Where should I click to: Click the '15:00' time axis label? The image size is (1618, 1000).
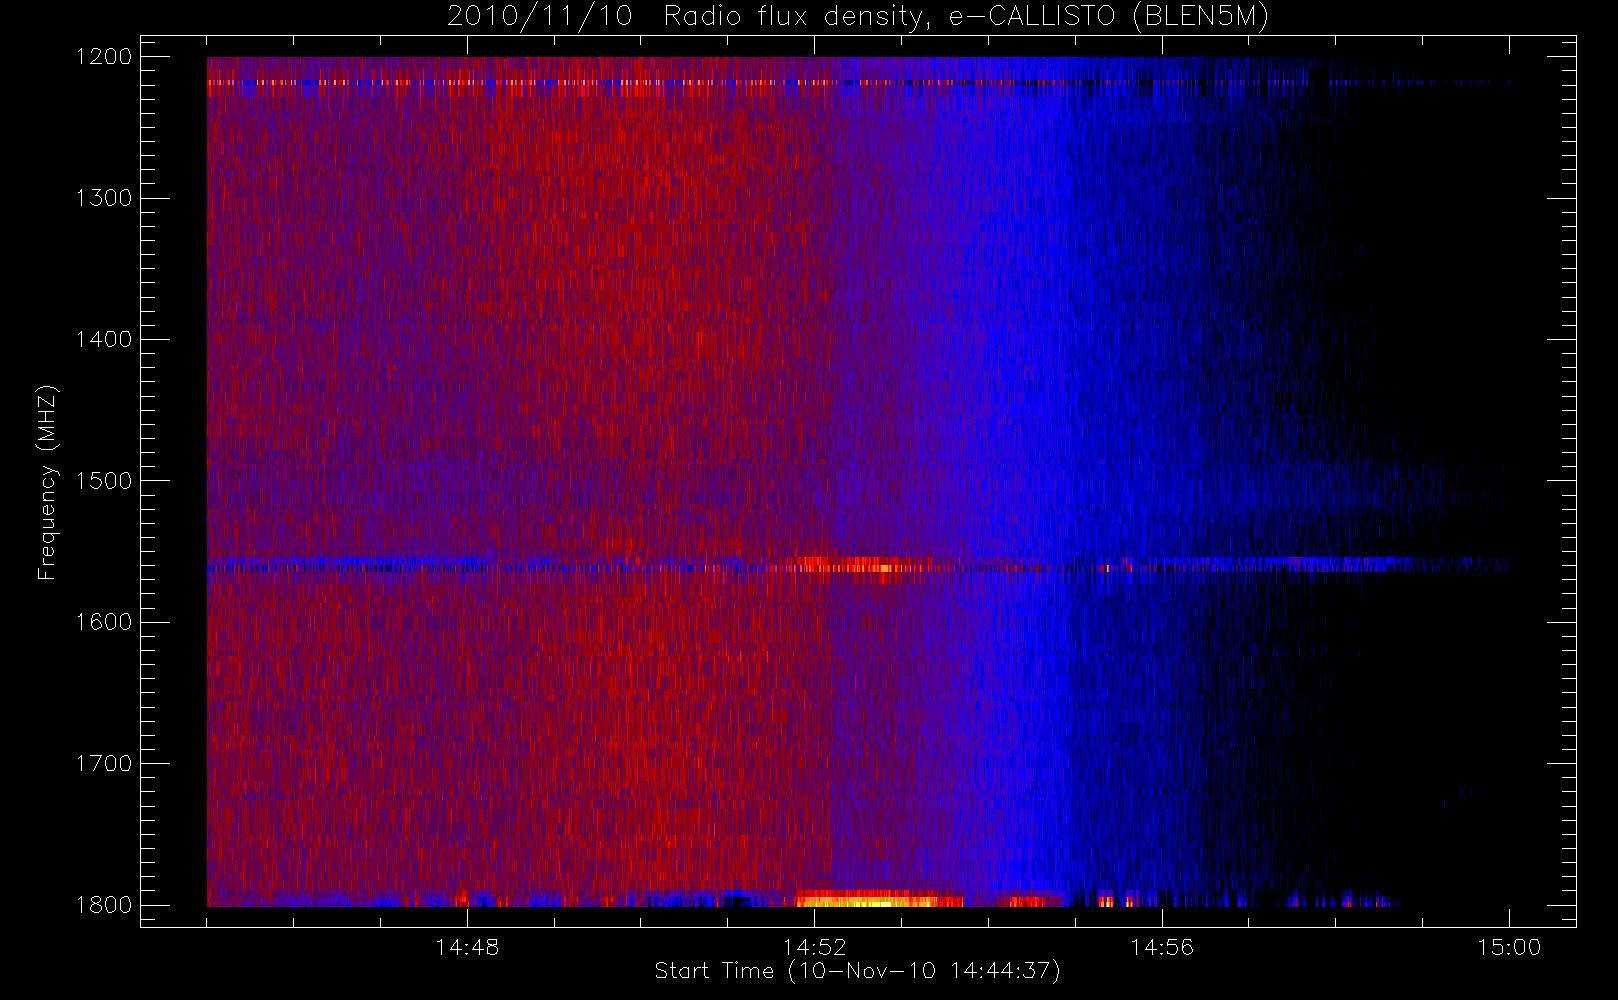click(x=1509, y=947)
